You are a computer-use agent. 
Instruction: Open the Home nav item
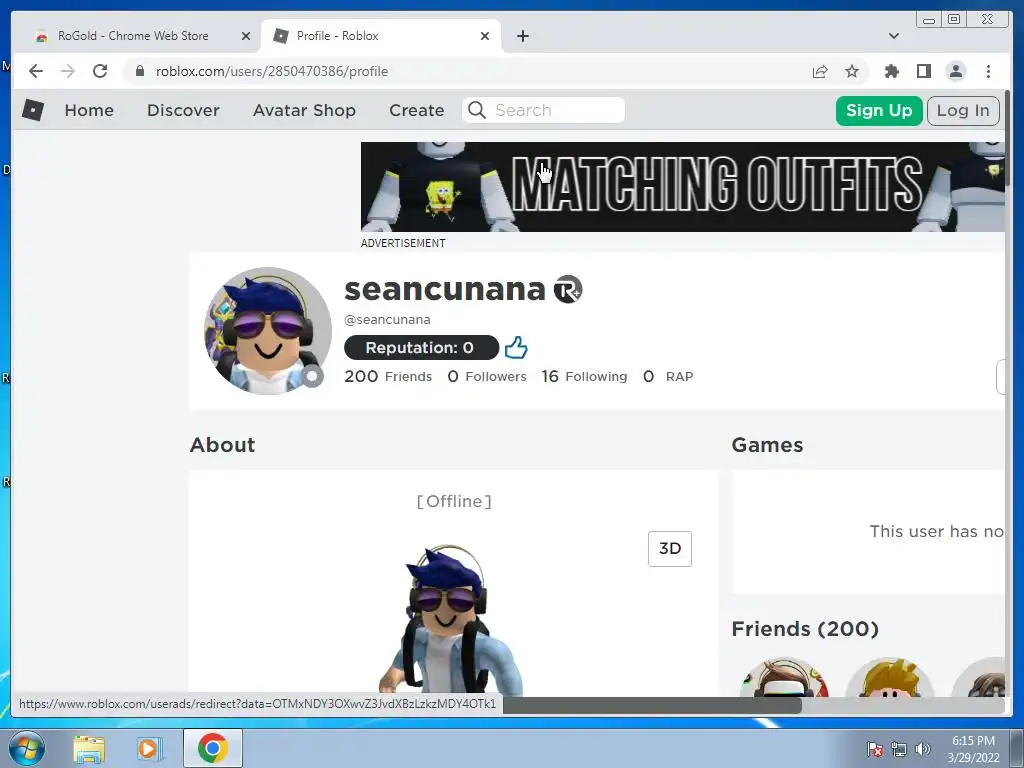point(89,110)
